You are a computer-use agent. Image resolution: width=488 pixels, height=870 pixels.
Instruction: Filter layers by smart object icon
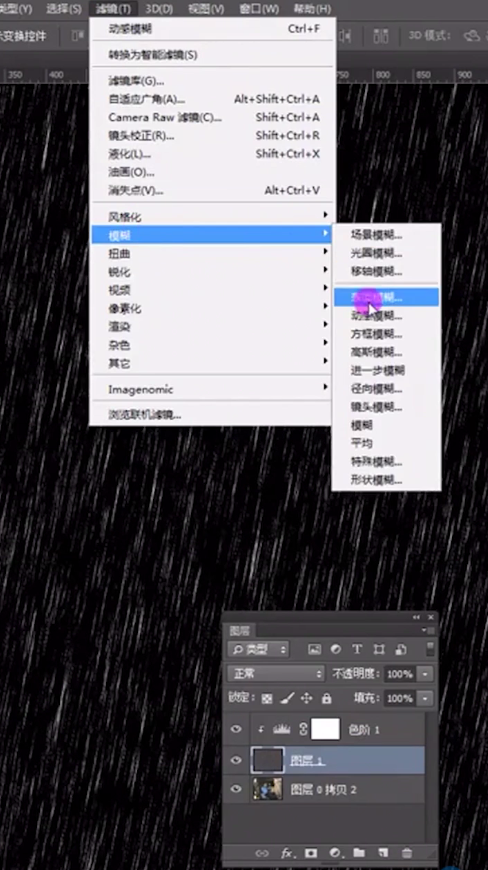pos(401,649)
